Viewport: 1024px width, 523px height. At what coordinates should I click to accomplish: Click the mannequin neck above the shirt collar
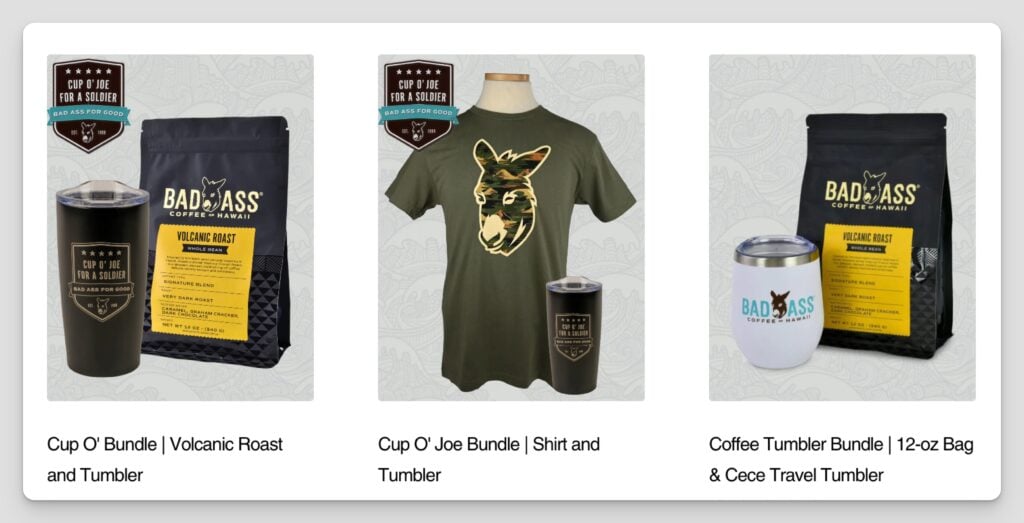pyautogui.click(x=507, y=90)
